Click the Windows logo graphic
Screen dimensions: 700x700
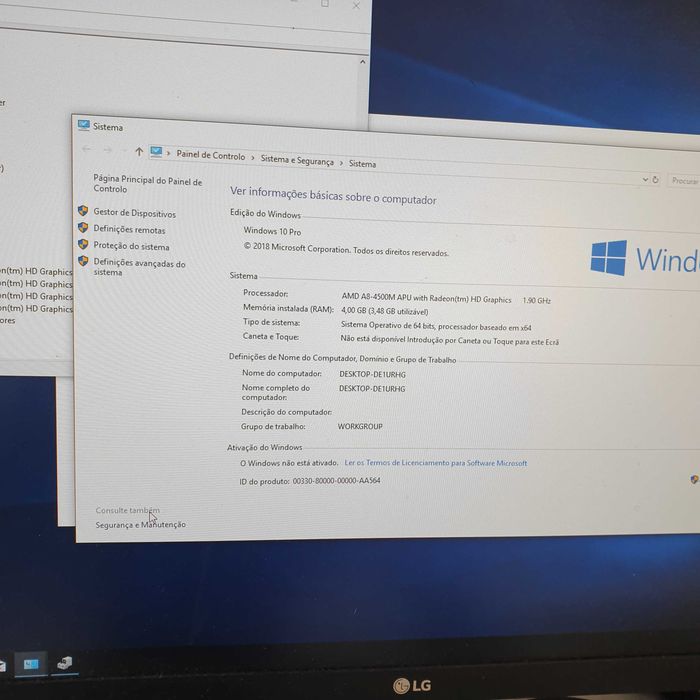[608, 258]
